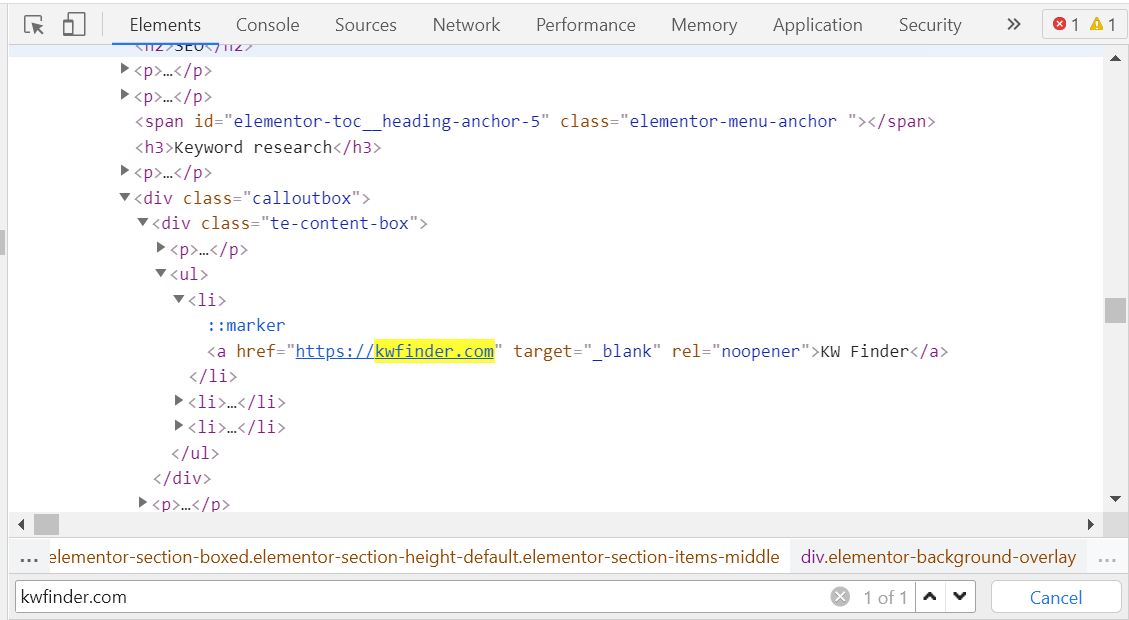Collapse the ul element node

click(x=161, y=273)
